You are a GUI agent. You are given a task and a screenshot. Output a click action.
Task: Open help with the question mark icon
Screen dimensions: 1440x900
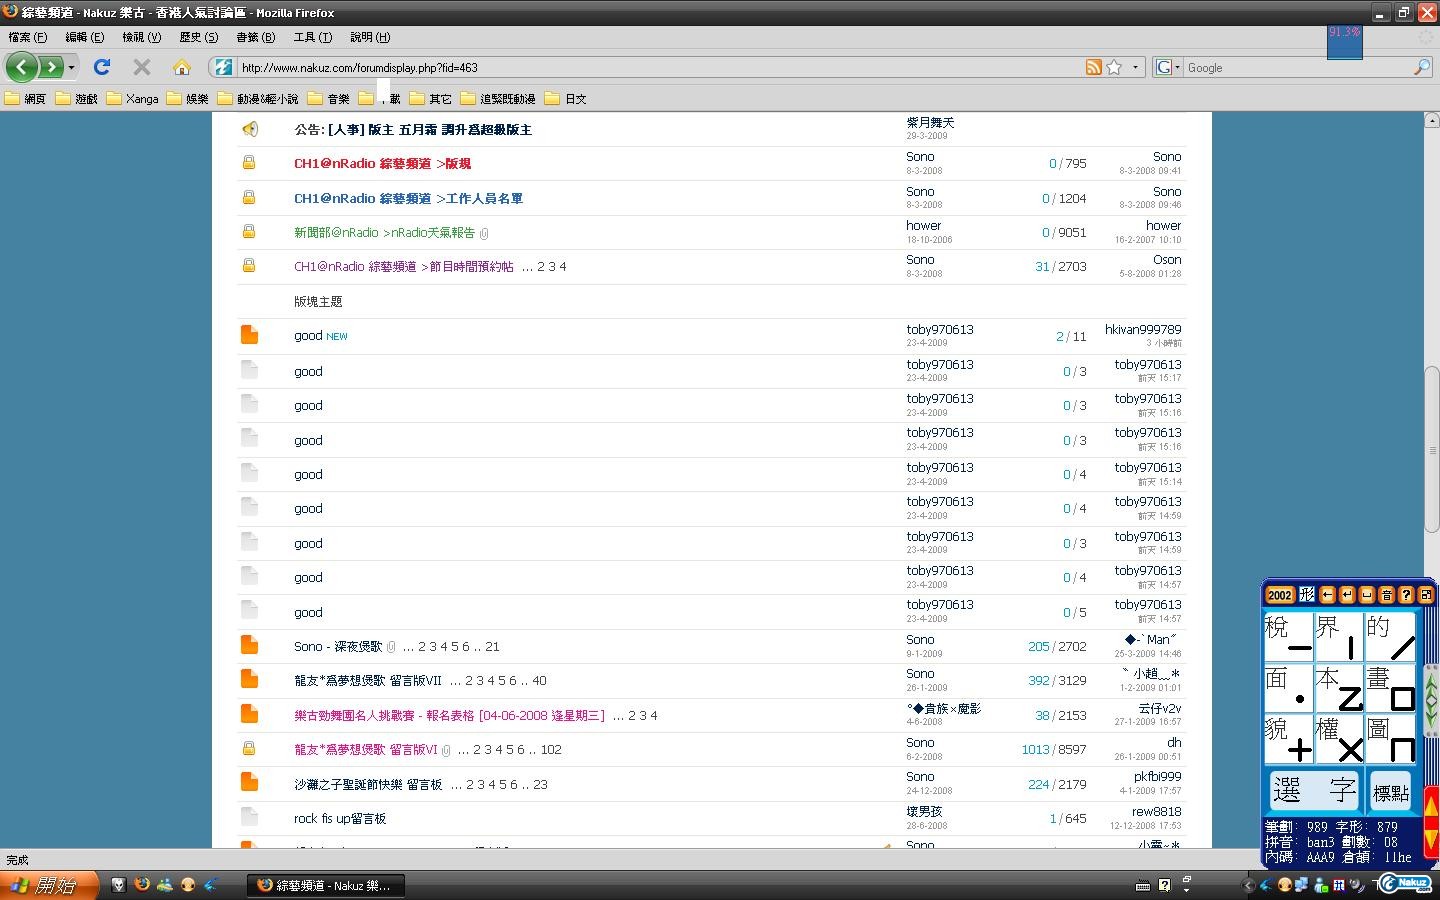tap(1406, 595)
